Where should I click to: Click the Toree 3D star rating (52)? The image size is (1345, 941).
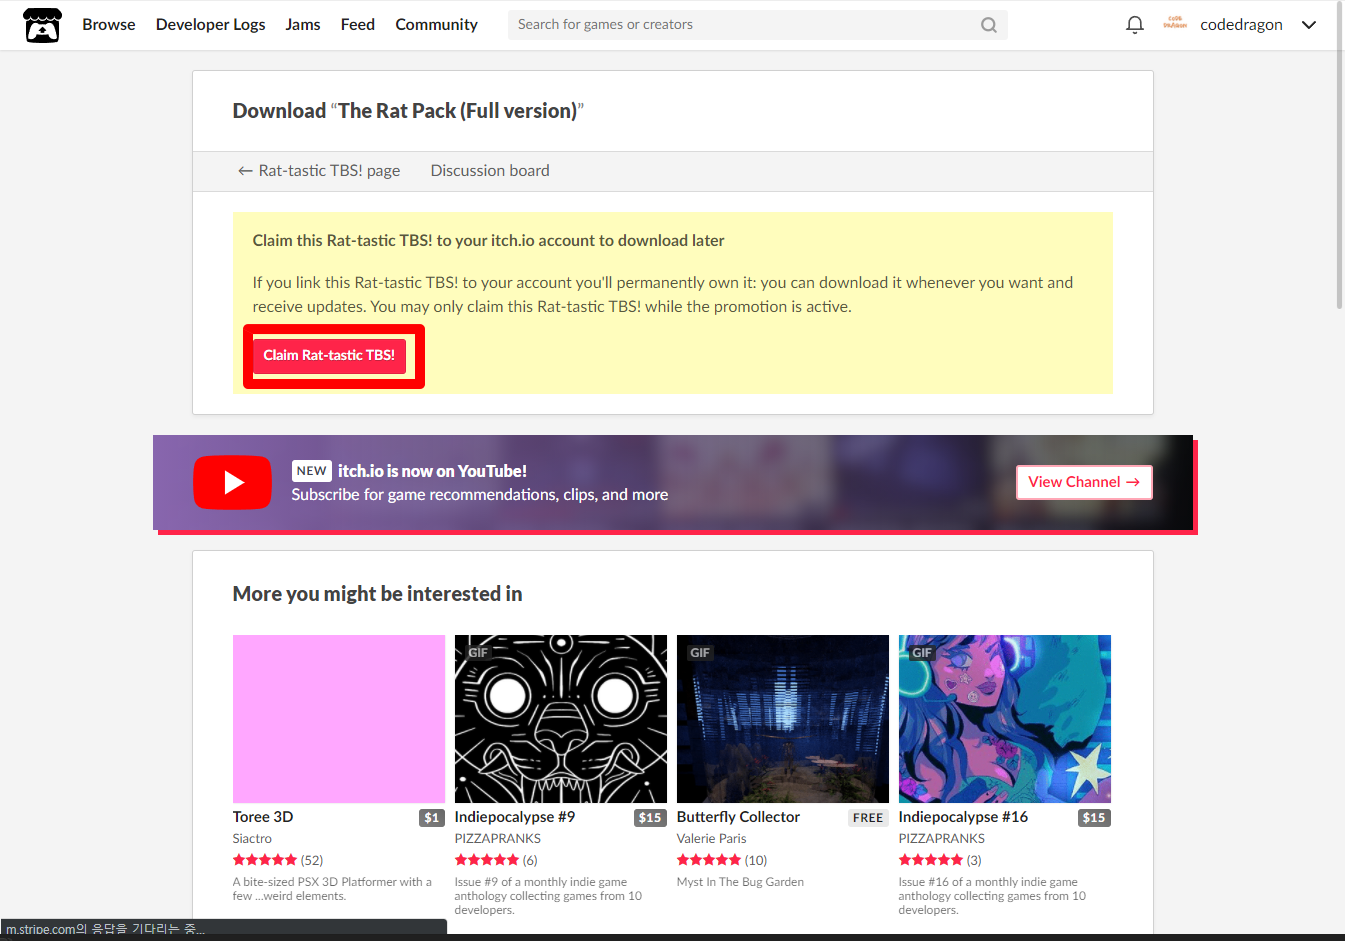coord(278,860)
